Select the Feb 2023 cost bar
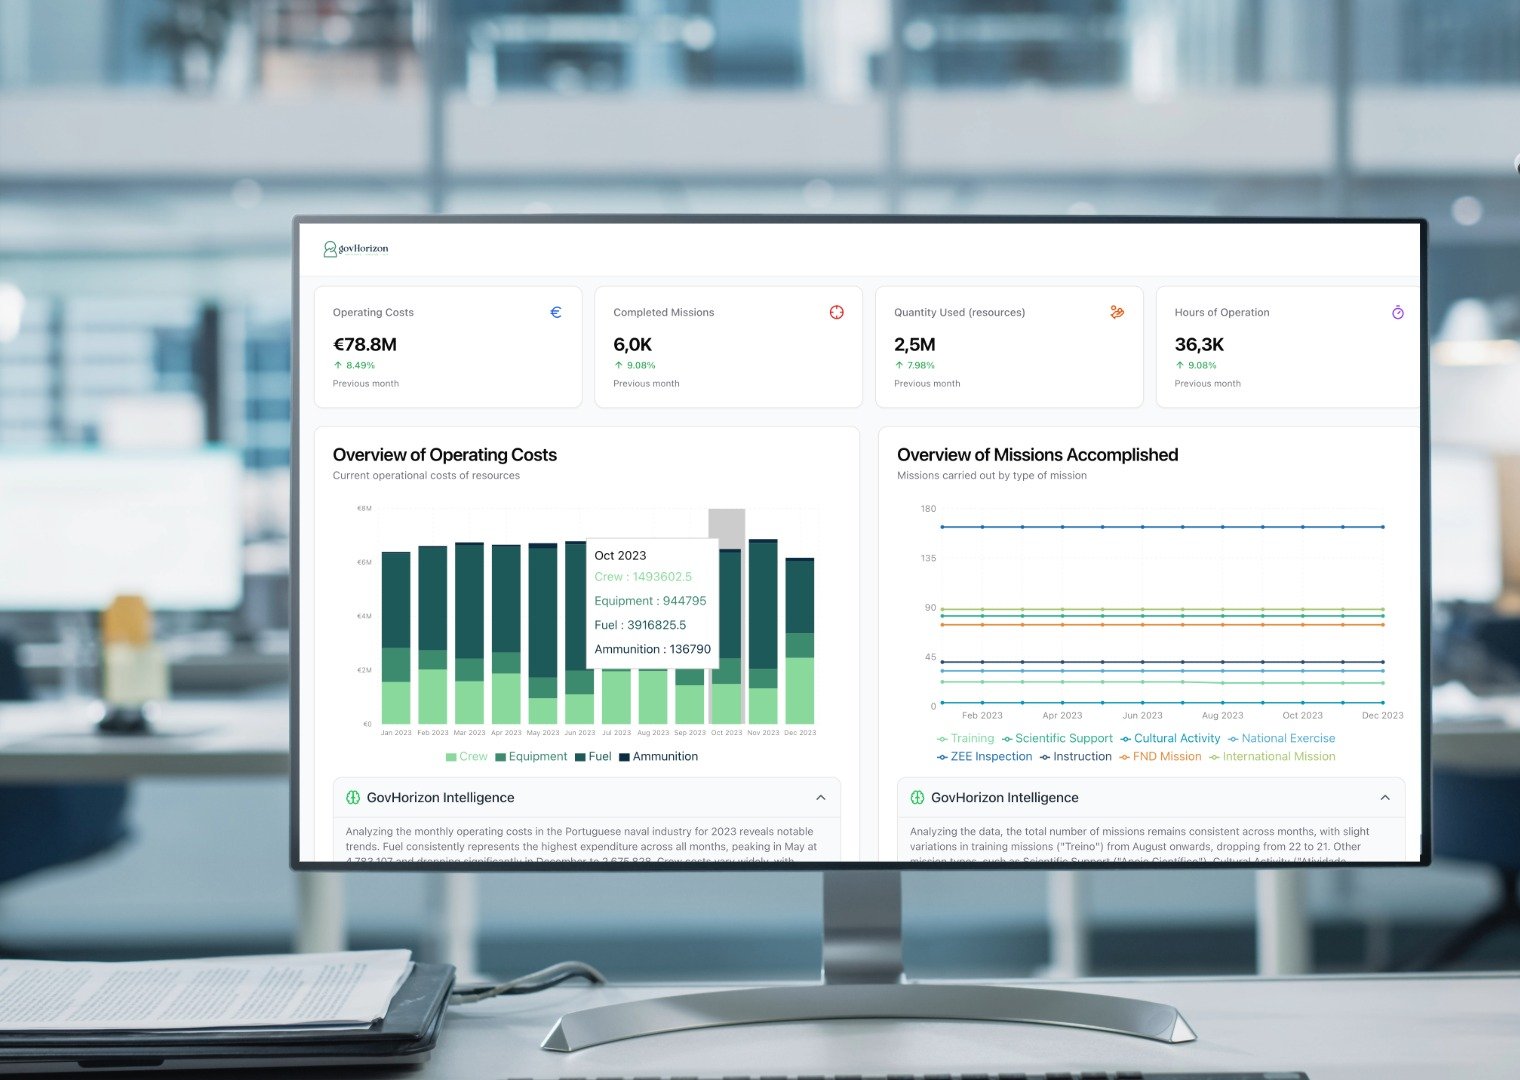 (x=433, y=635)
